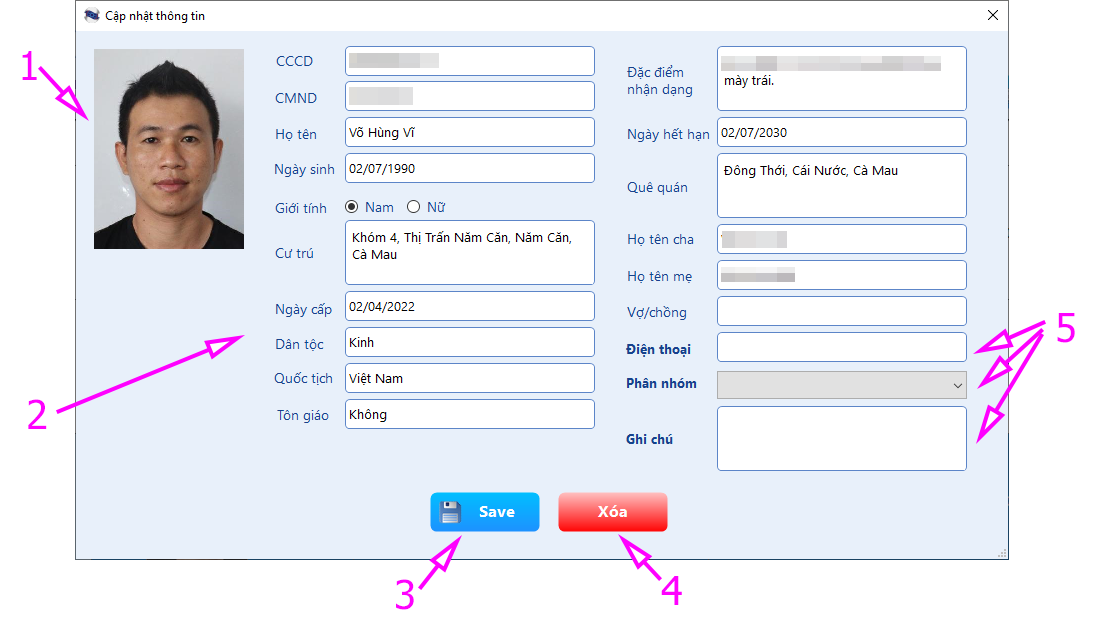Viewport: 1095px width, 631px height.
Task: Open the Phân nhóm dropdown
Action: [x=841, y=384]
